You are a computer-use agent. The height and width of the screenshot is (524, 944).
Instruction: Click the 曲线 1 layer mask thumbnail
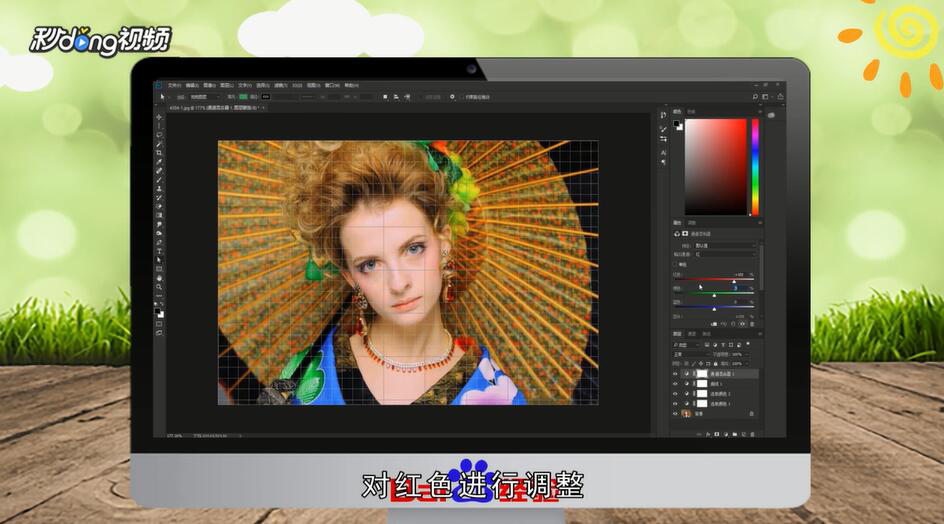701,384
